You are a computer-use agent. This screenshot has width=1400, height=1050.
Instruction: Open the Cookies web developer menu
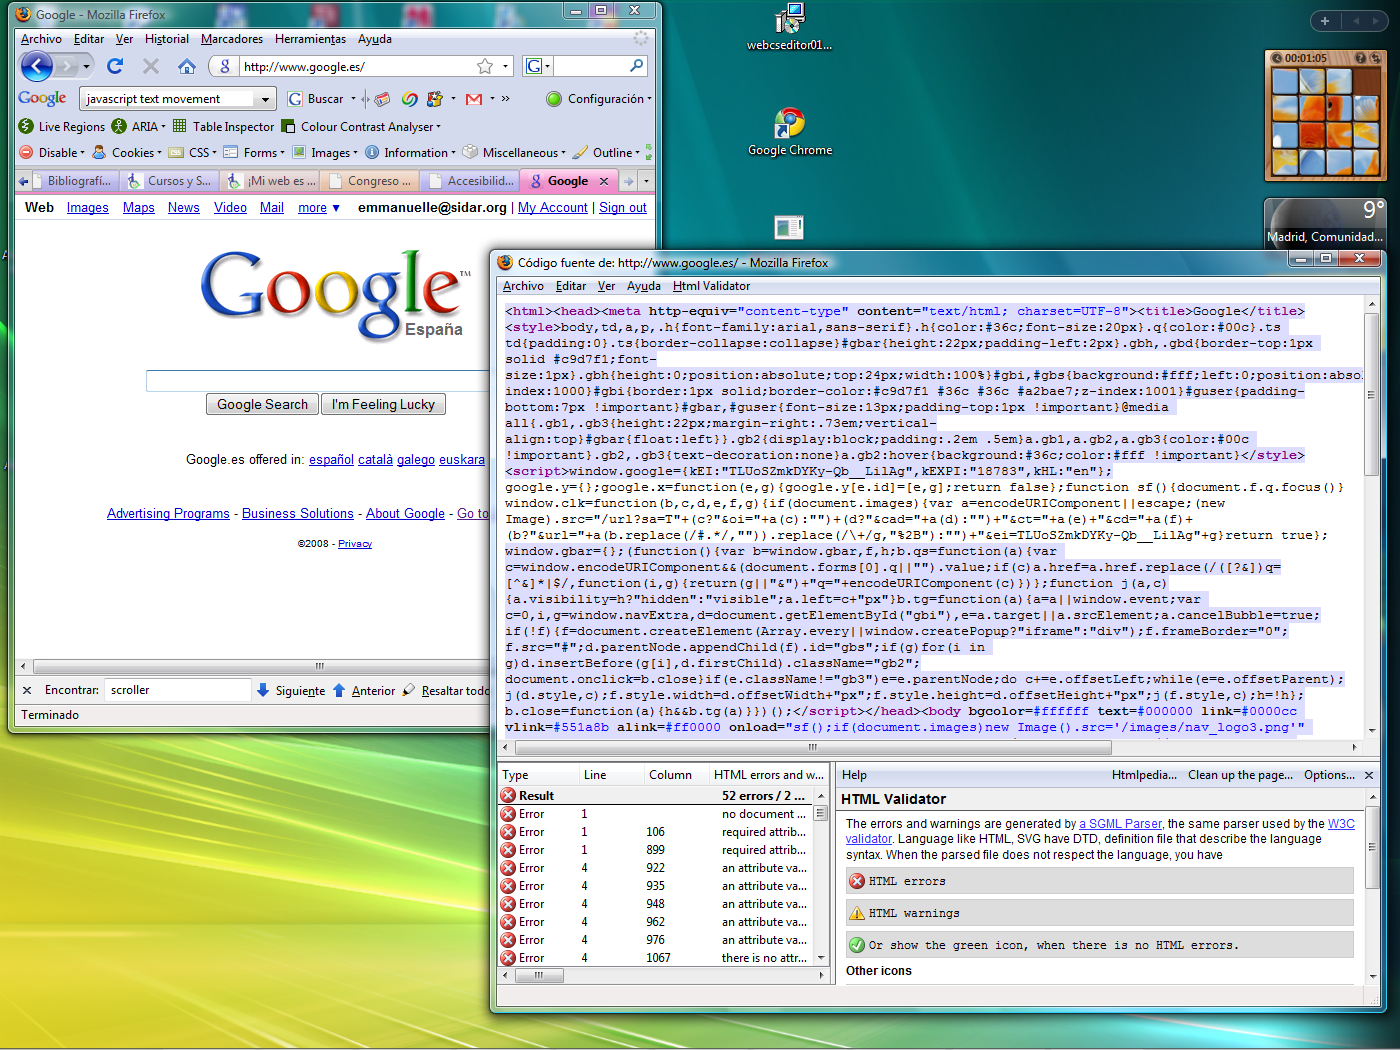[127, 152]
